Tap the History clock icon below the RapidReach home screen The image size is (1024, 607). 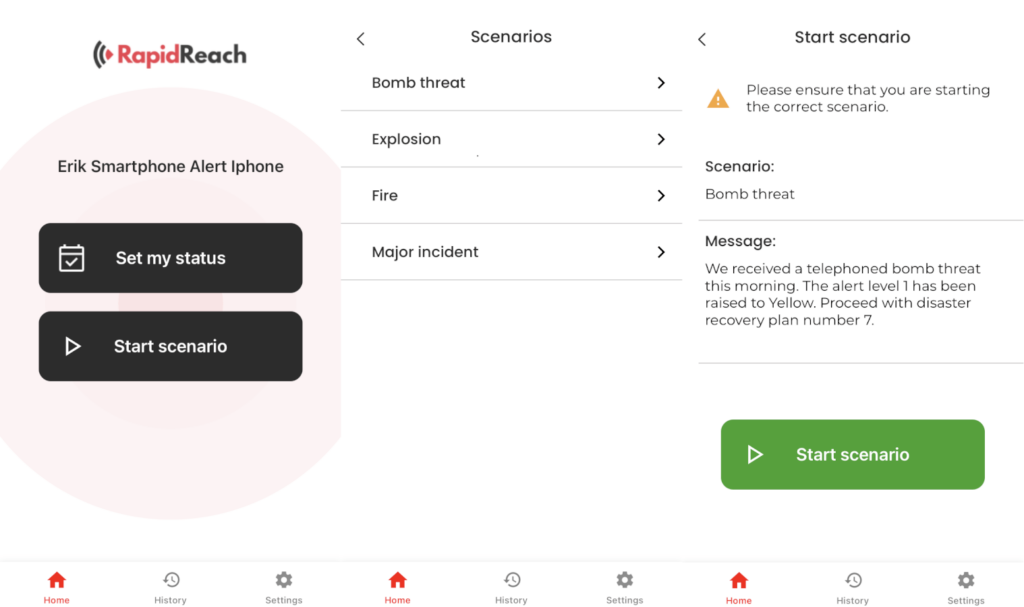(171, 581)
